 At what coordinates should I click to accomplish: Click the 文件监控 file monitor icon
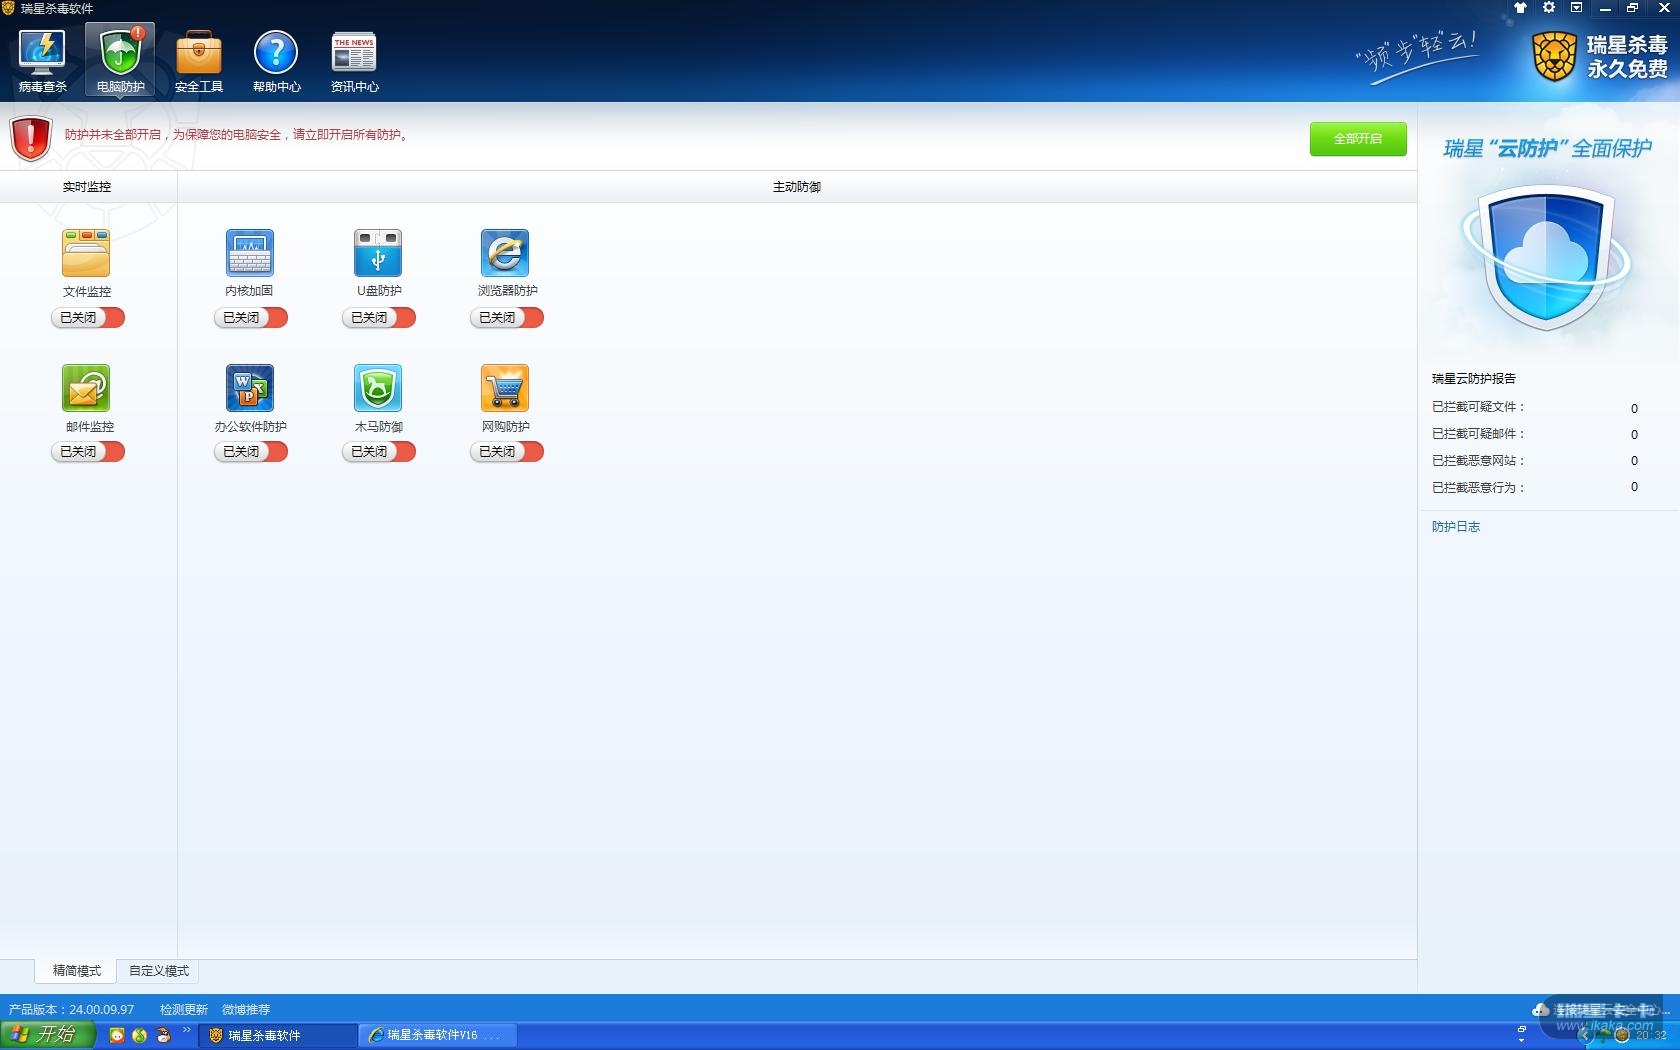[86, 253]
